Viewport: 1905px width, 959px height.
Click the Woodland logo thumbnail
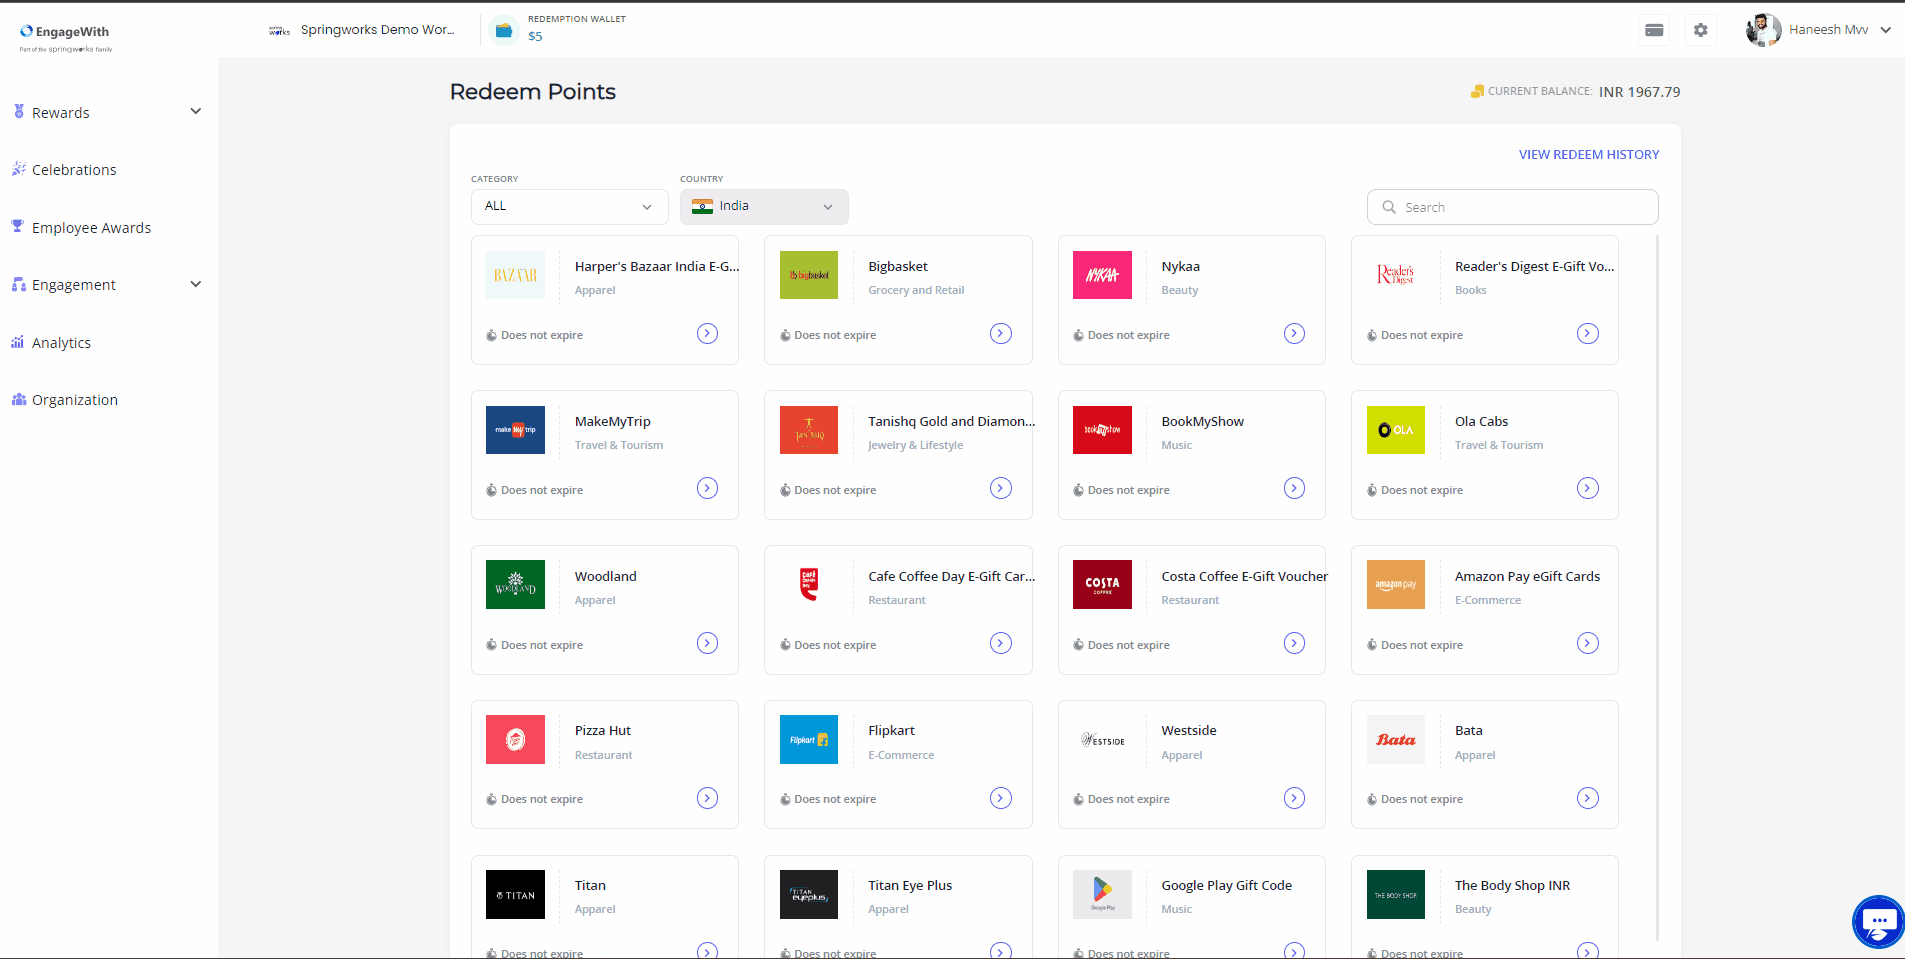[515, 585]
